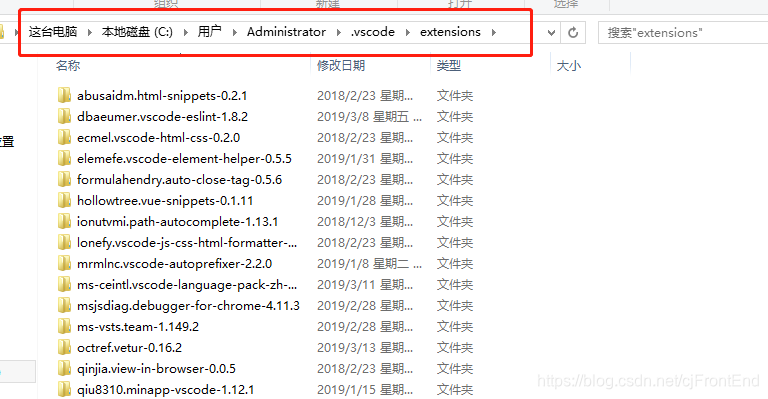Select ms-ceintl.vscode-language-pack-zh folder name
Image resolution: width=768 pixels, height=399 pixels.
pyautogui.click(x=187, y=285)
